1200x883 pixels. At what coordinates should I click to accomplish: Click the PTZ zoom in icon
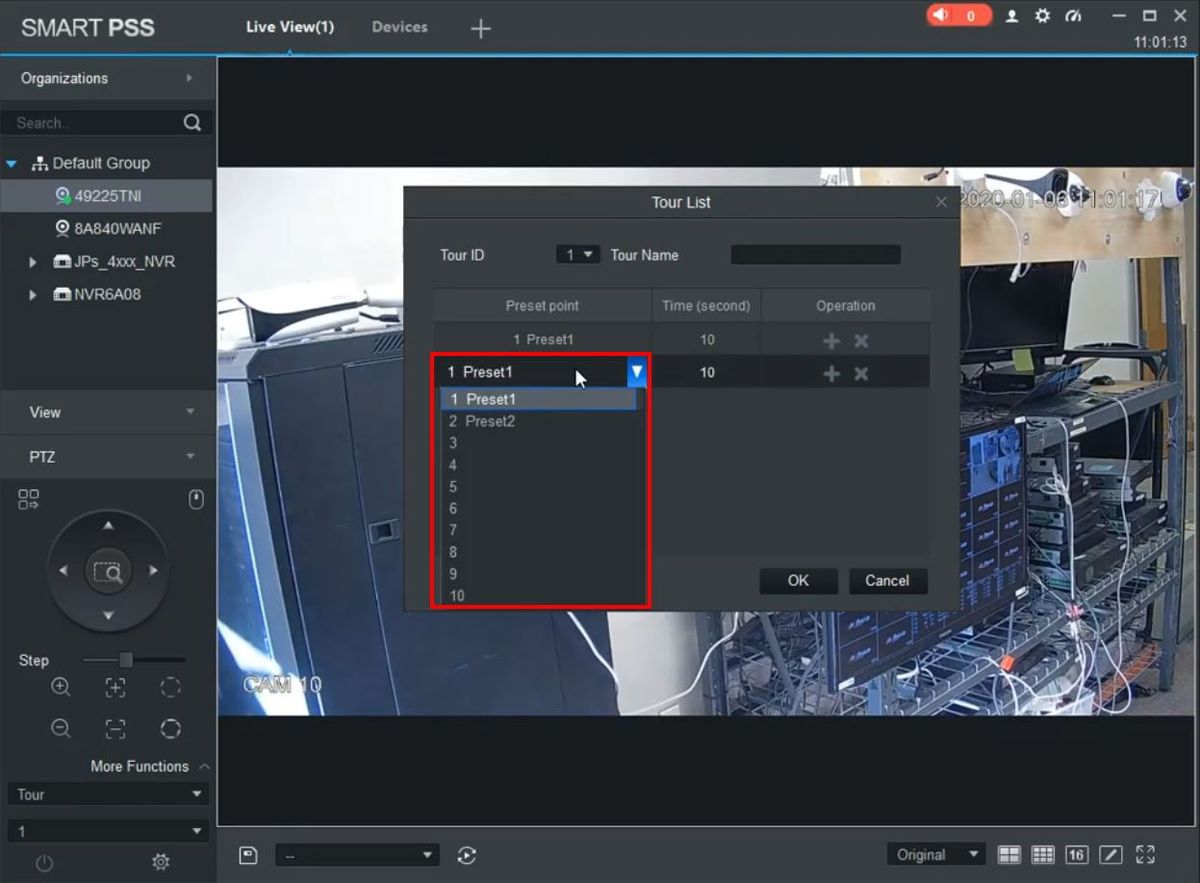click(x=61, y=687)
